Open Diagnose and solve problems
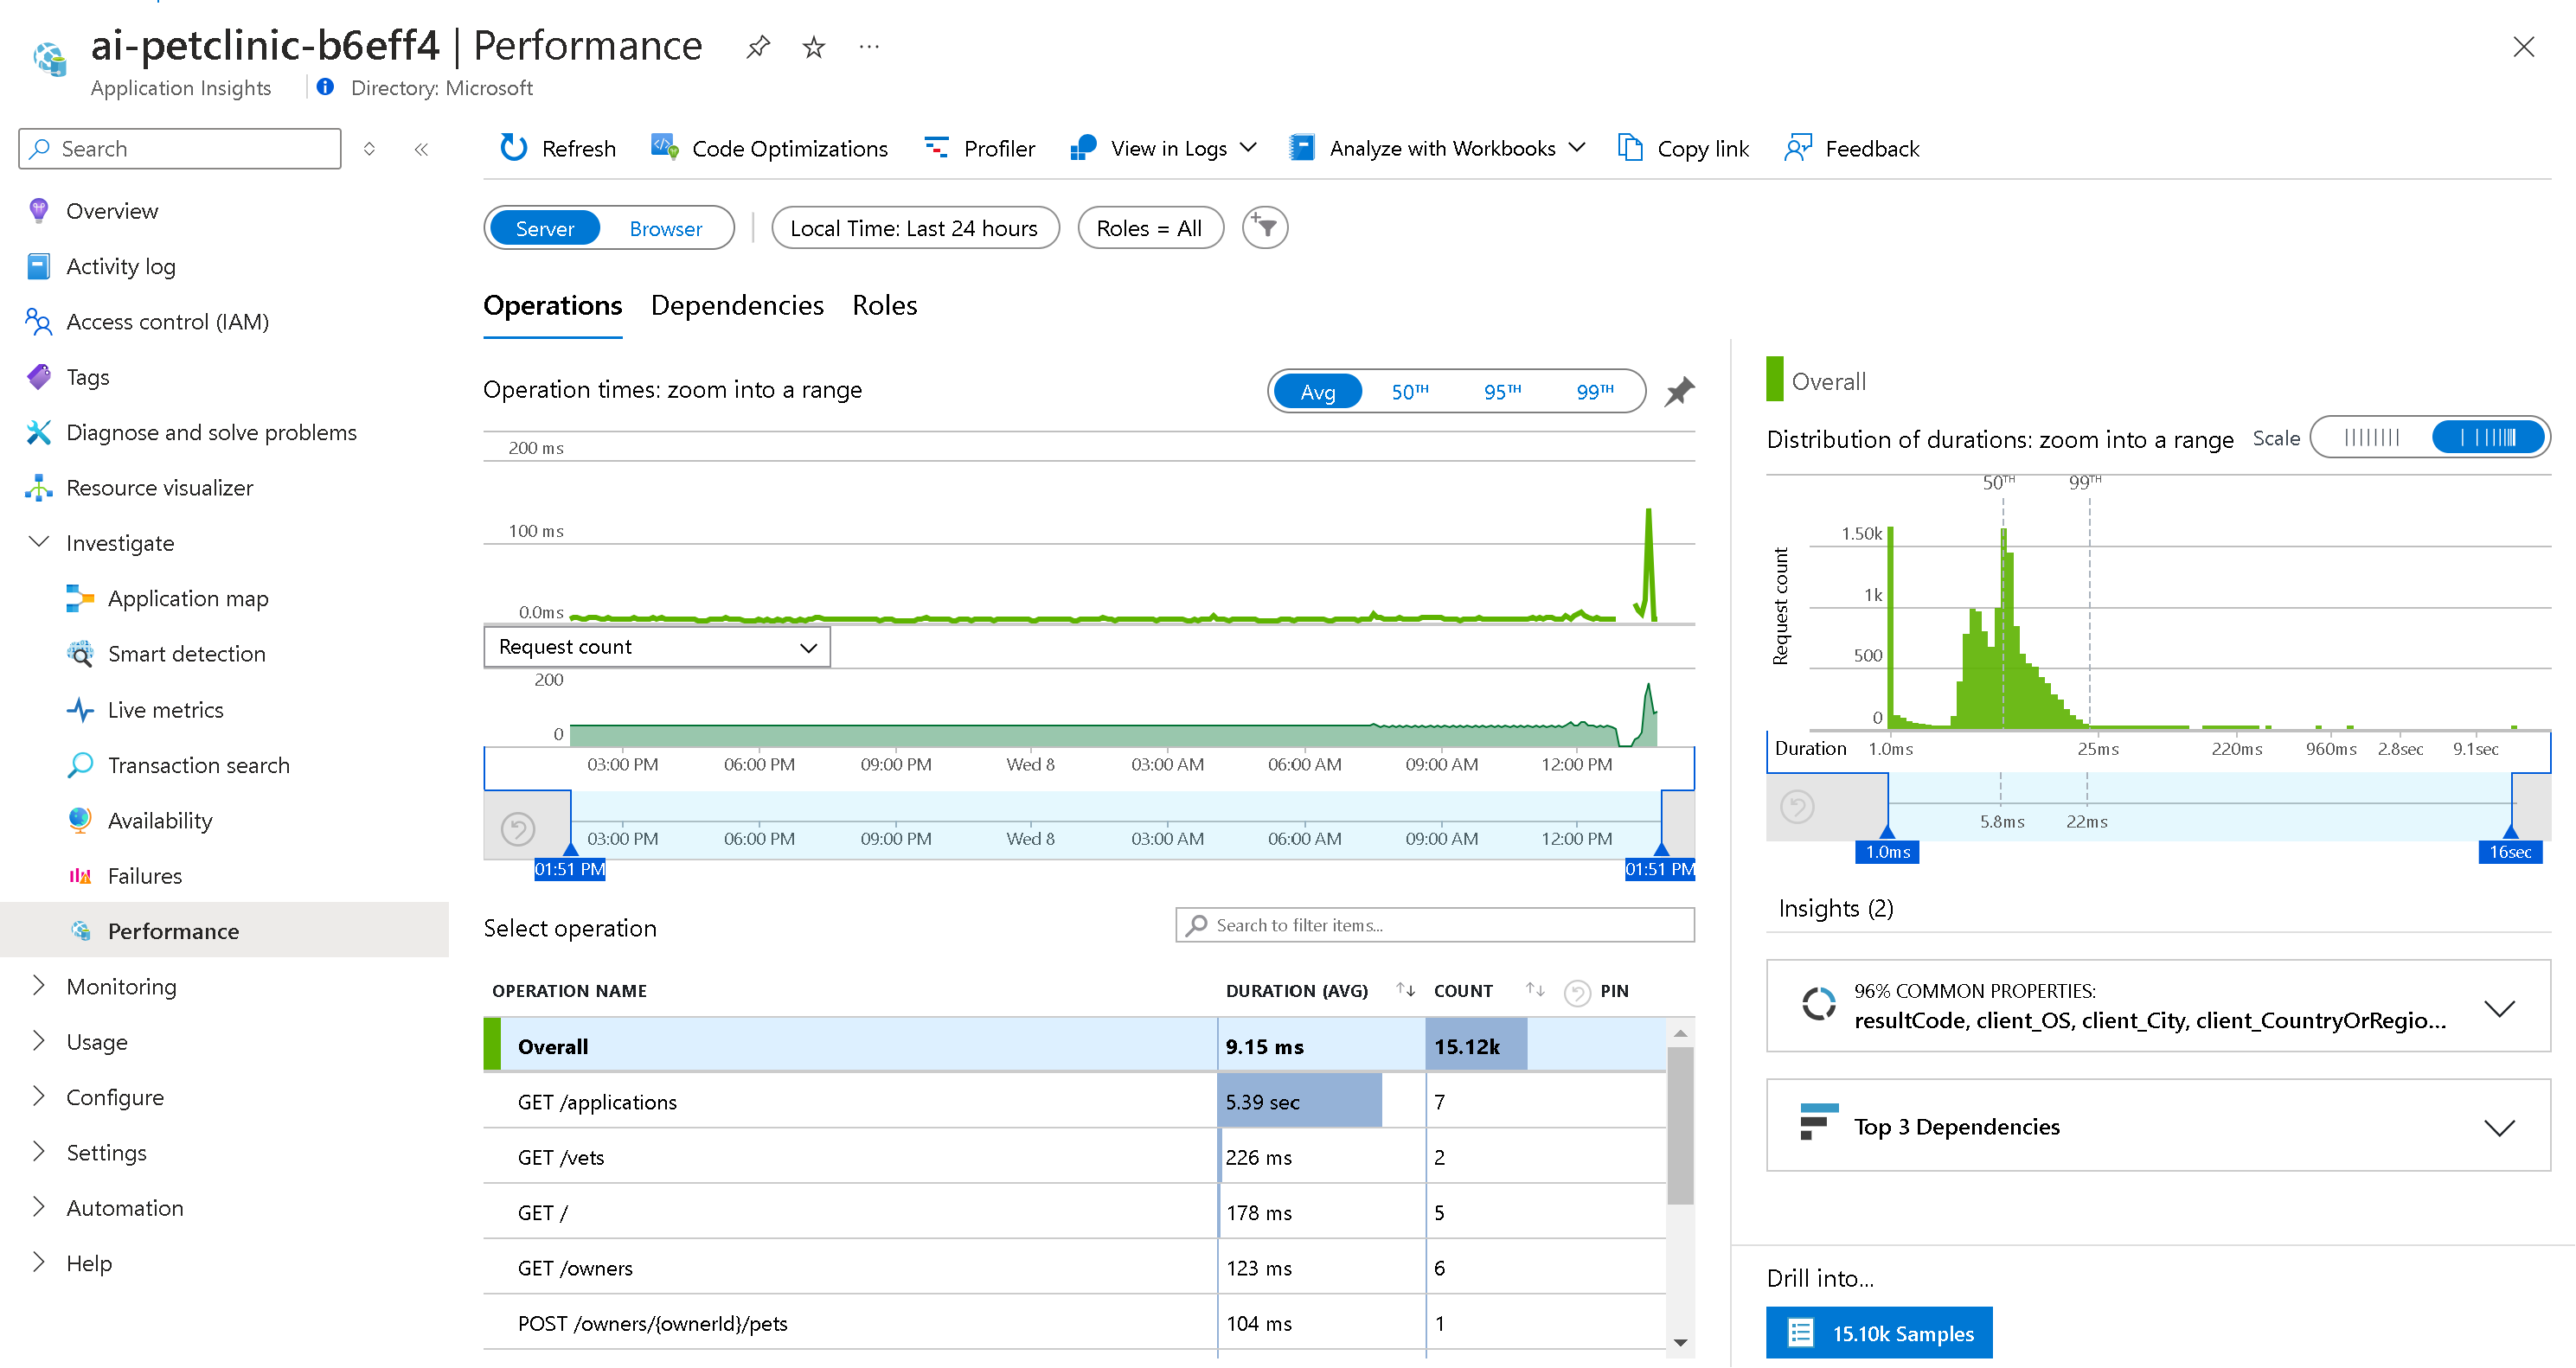 [x=211, y=432]
